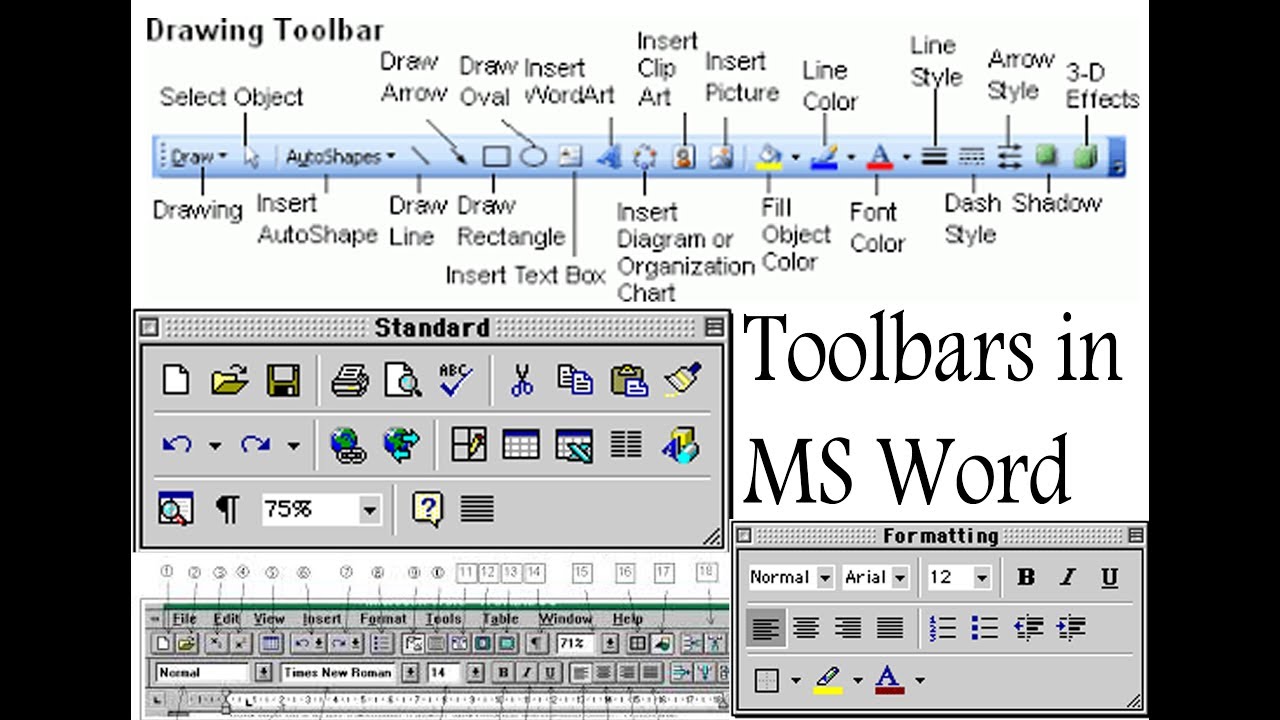Viewport: 1280px width, 720px height.
Task: Select the Draw Oval tool
Action: 532,156
